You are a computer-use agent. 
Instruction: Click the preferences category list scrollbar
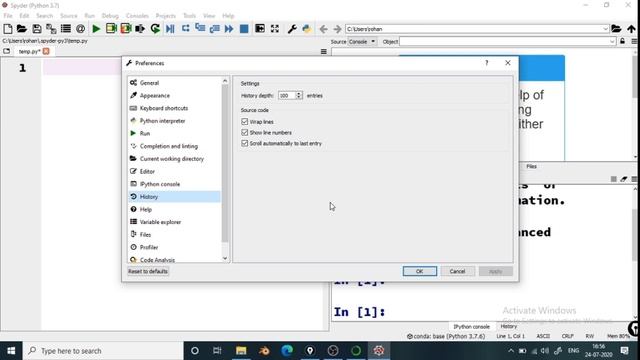click(x=225, y=163)
